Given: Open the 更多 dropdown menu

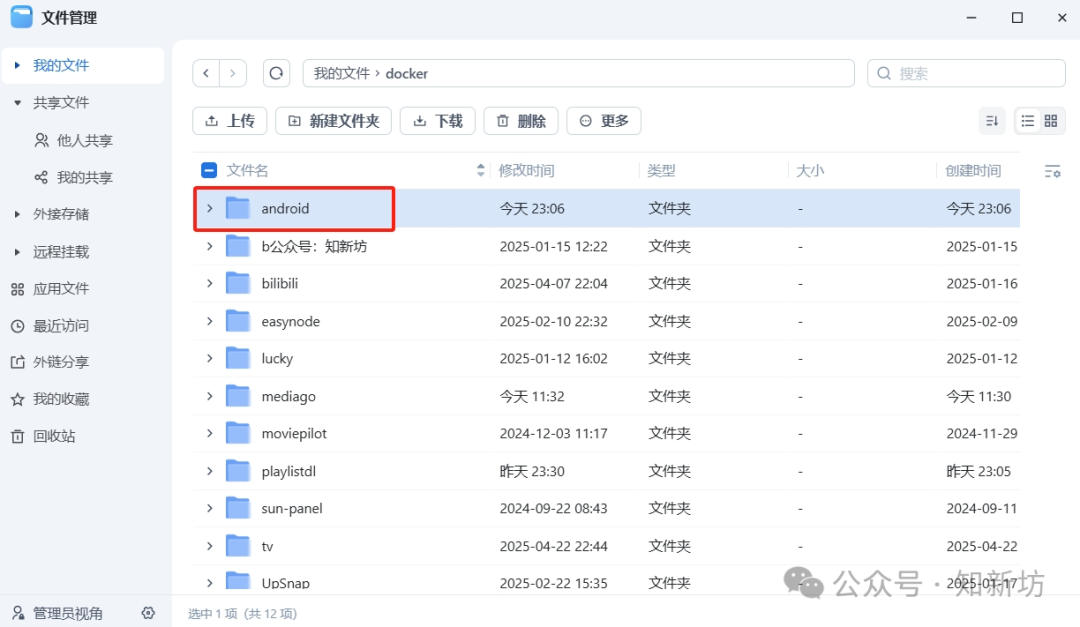Looking at the screenshot, I should [x=603, y=120].
